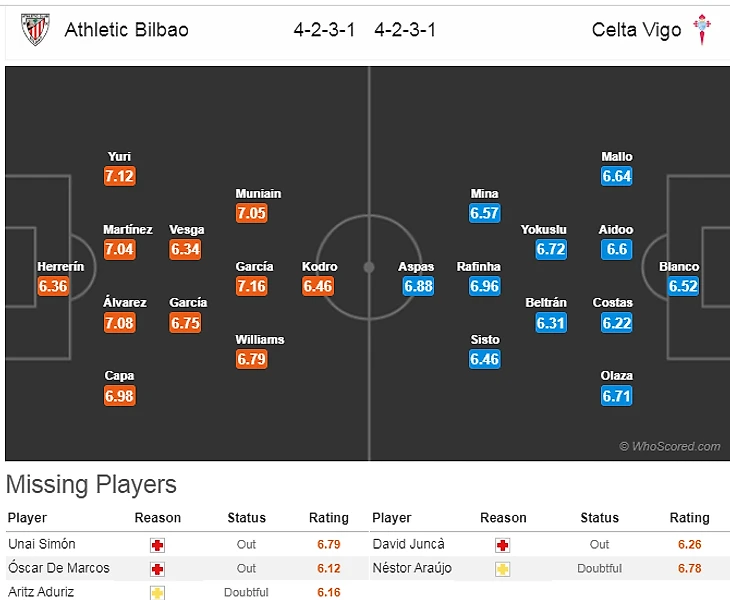This screenshot has height=600, width=730.
Task: Select the Celta Vigo team name
Action: 636,30
